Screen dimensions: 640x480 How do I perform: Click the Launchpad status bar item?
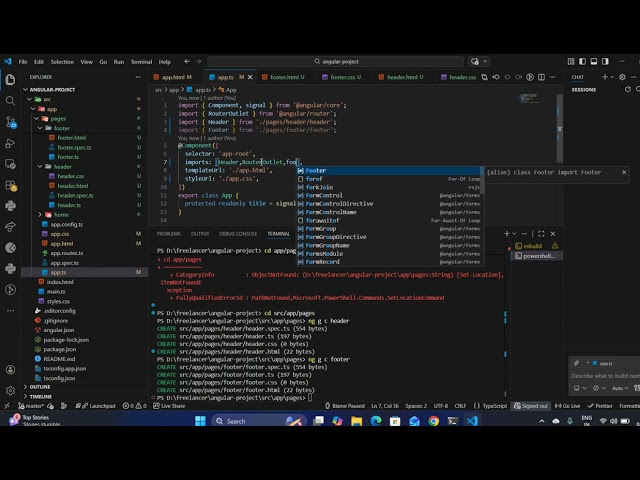(x=96, y=406)
